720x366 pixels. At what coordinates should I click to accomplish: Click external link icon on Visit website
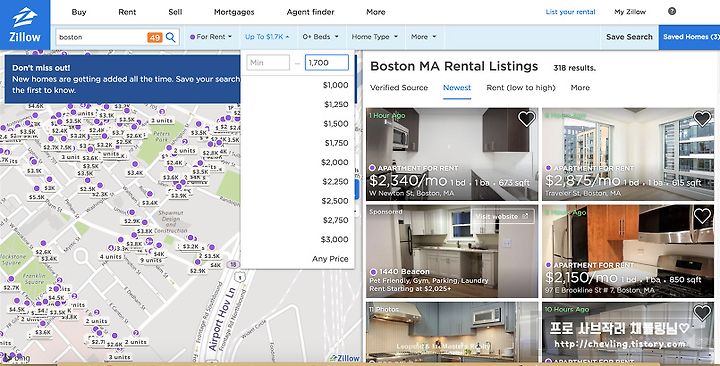(525, 216)
